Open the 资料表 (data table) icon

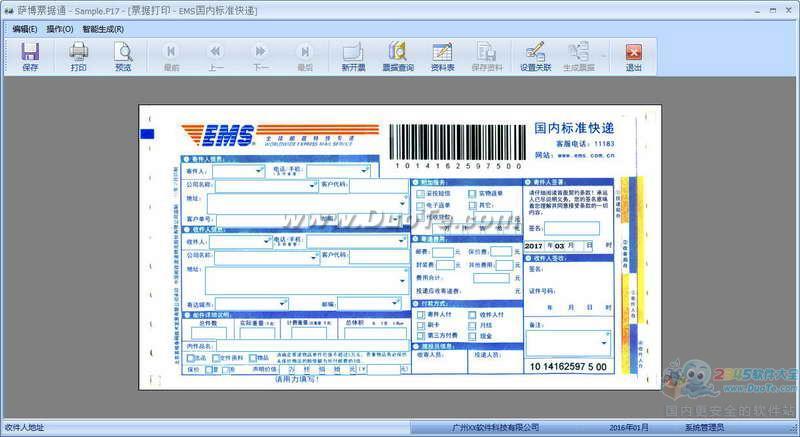[x=442, y=53]
